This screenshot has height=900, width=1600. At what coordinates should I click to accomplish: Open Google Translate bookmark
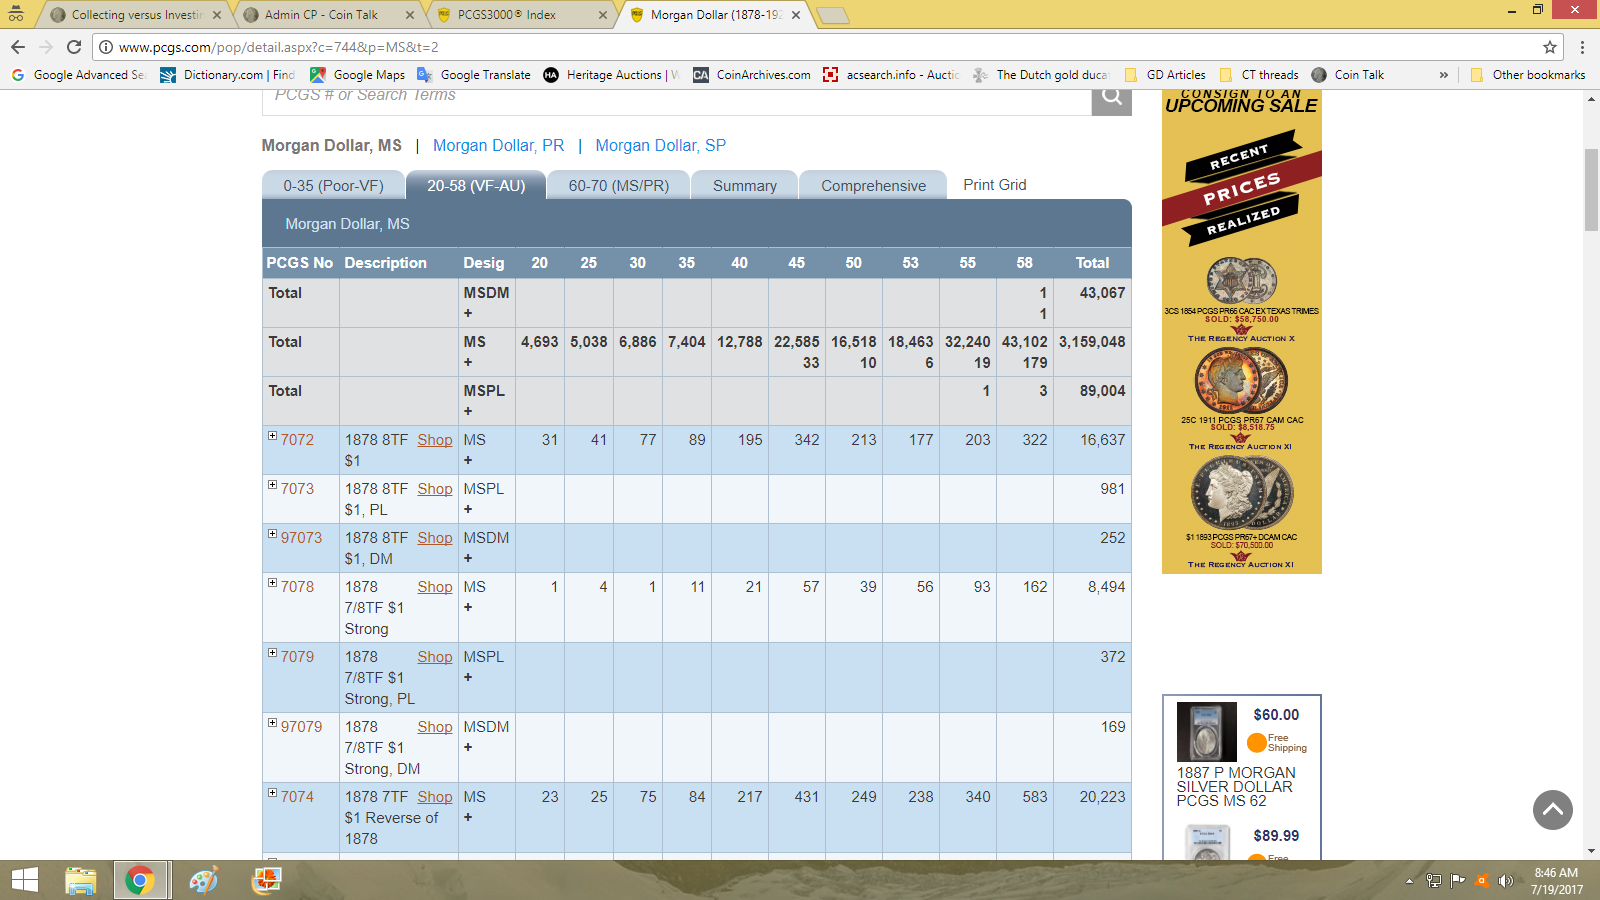pyautogui.click(x=474, y=75)
